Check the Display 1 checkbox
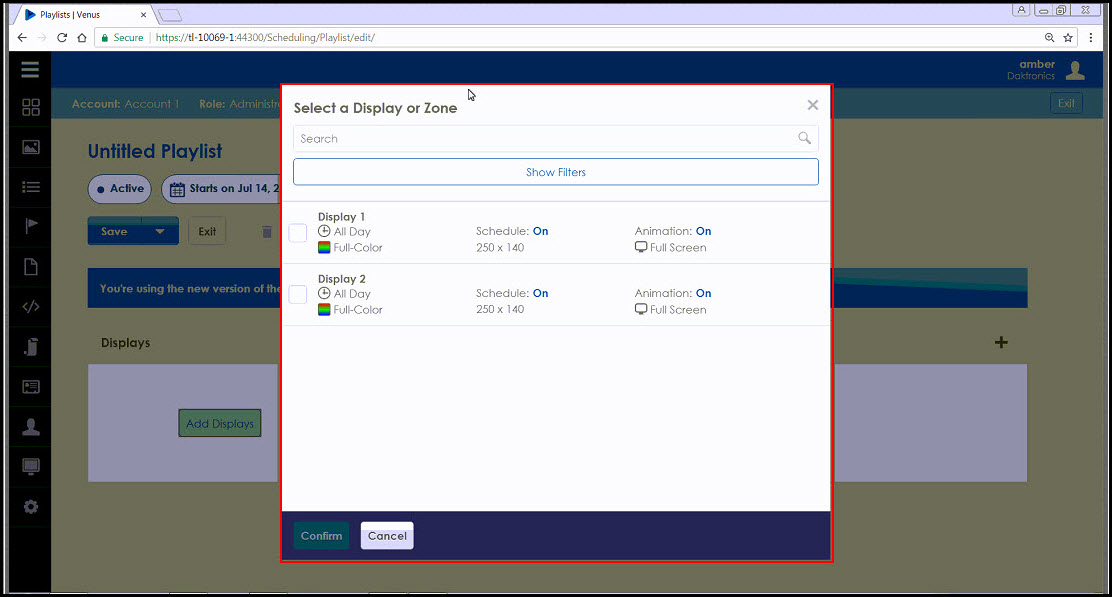The image size is (1112, 597). click(x=297, y=232)
